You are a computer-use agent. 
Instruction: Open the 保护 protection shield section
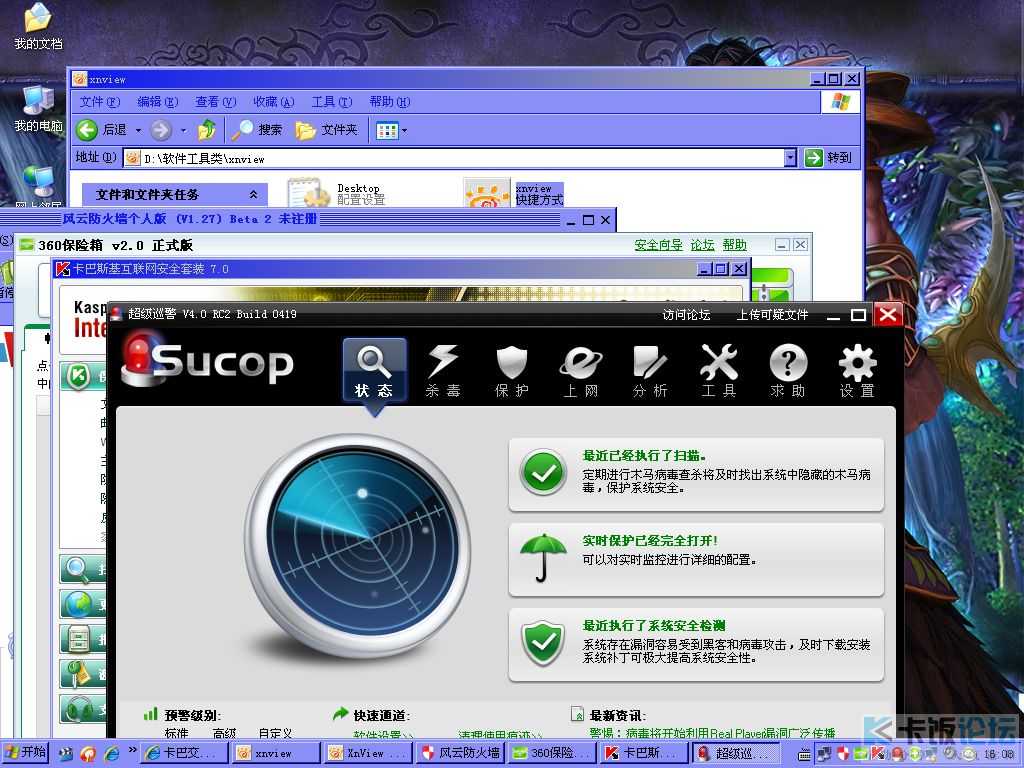[x=511, y=371]
